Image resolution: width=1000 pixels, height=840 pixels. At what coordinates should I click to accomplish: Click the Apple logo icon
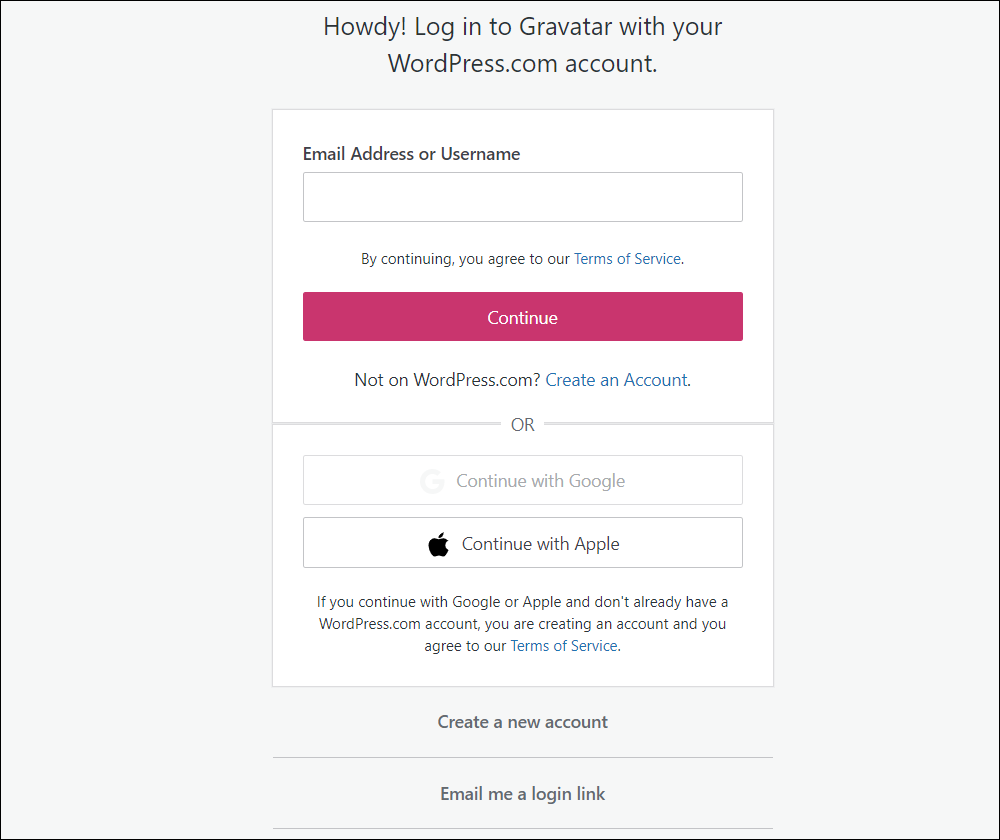[438, 544]
